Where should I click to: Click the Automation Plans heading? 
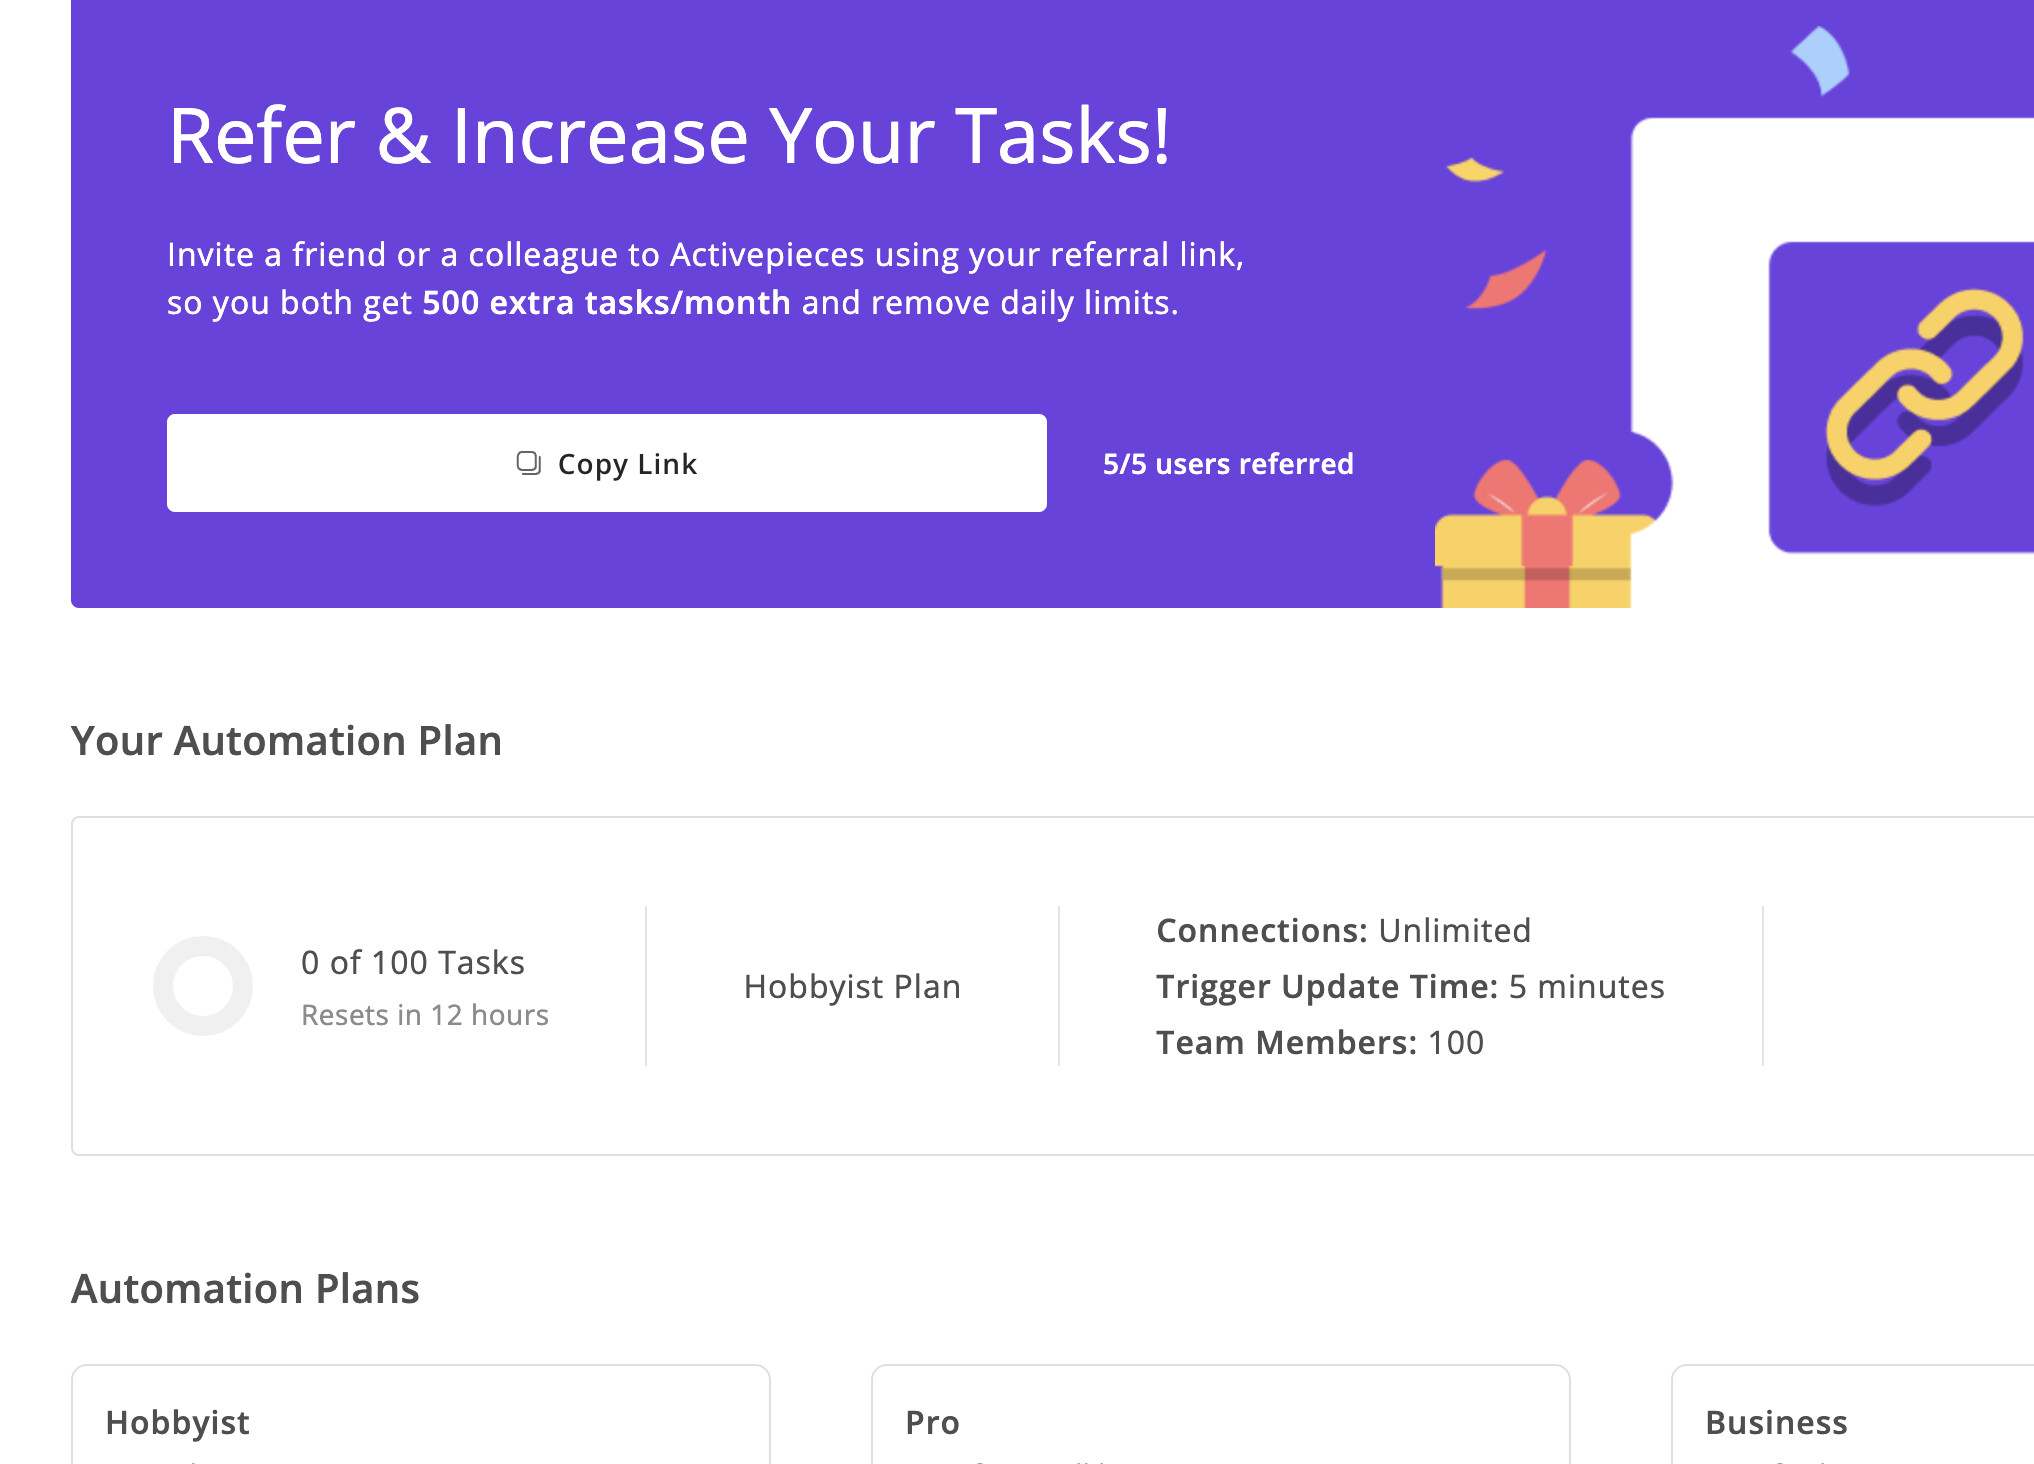tap(245, 1289)
